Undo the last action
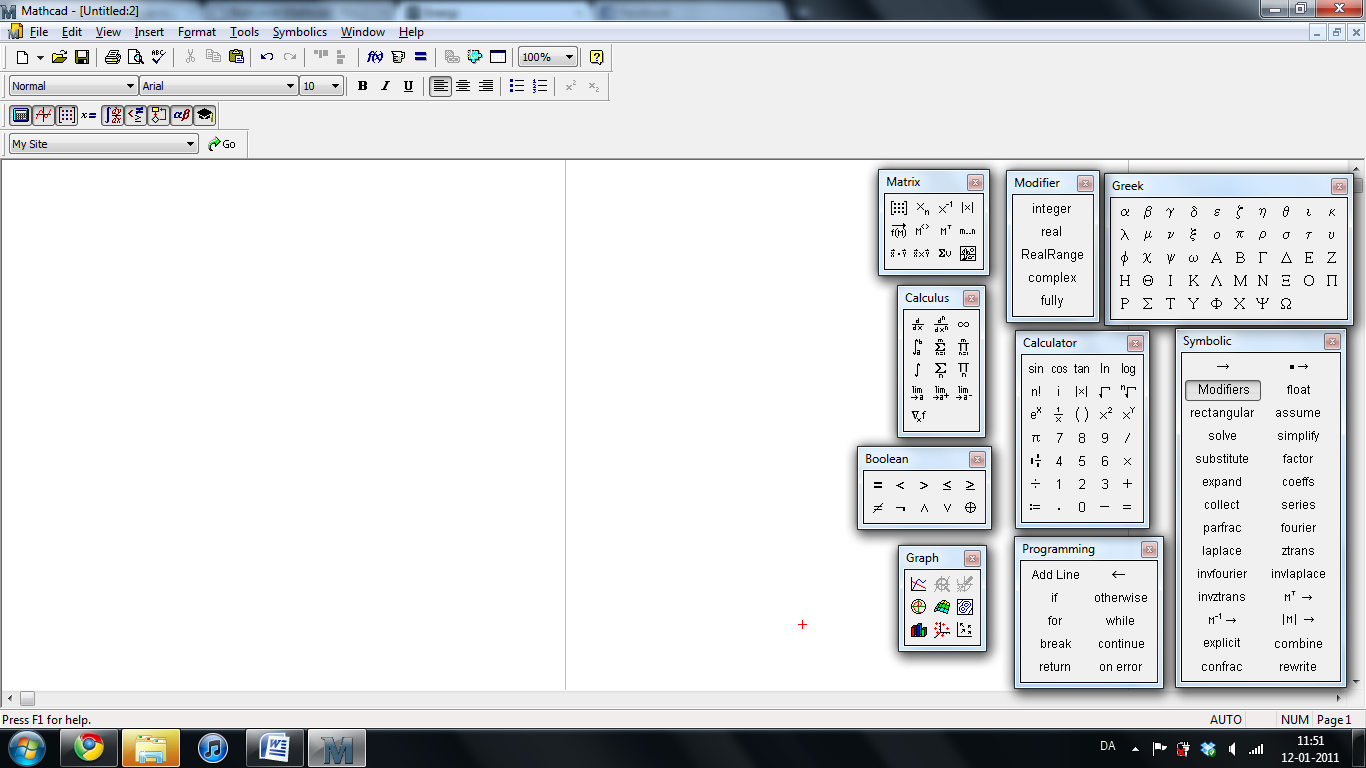The width and height of the screenshot is (1366, 768). [x=267, y=57]
